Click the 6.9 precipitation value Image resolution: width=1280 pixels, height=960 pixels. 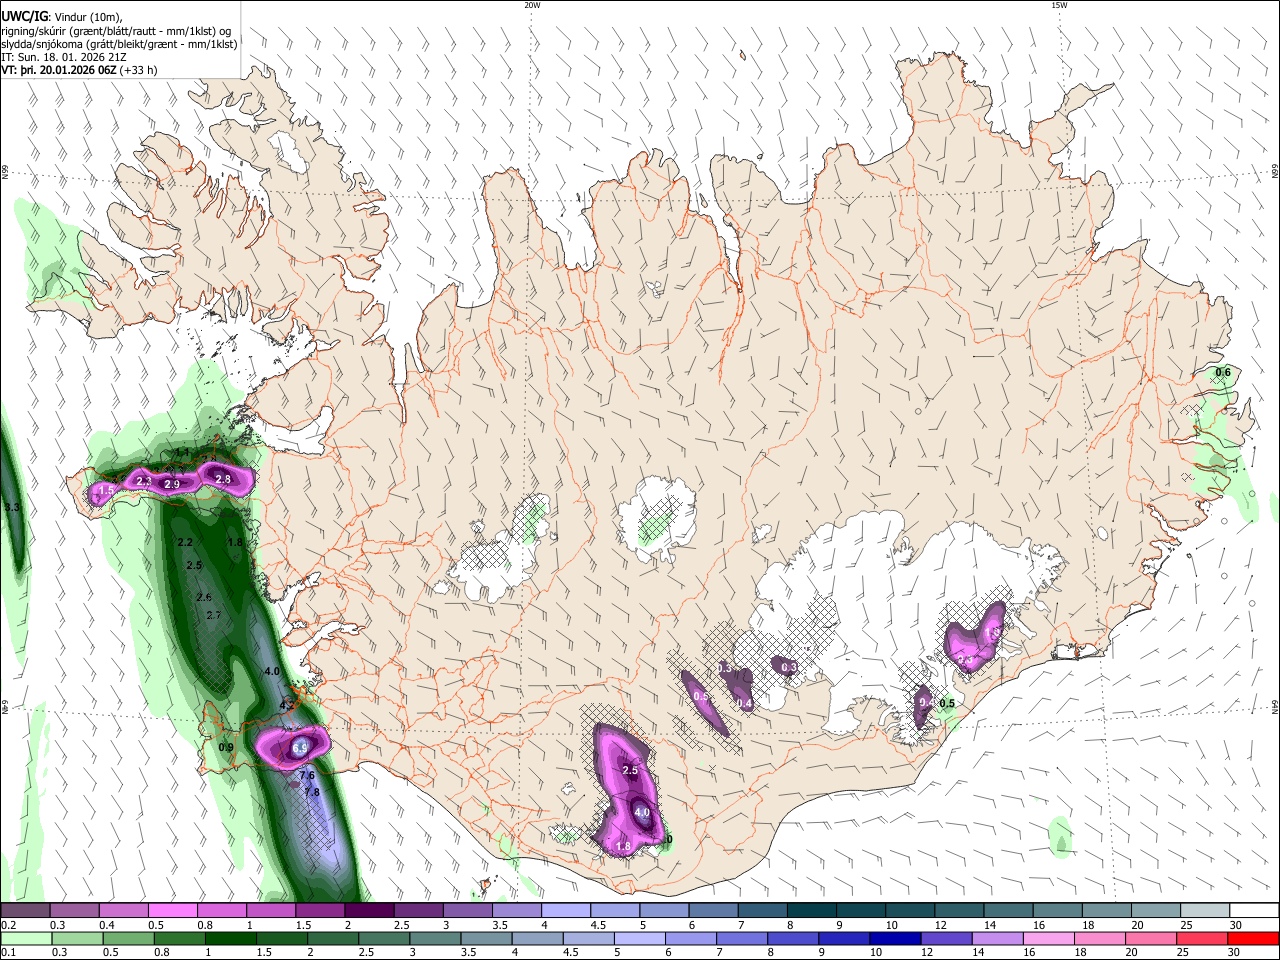pos(299,747)
